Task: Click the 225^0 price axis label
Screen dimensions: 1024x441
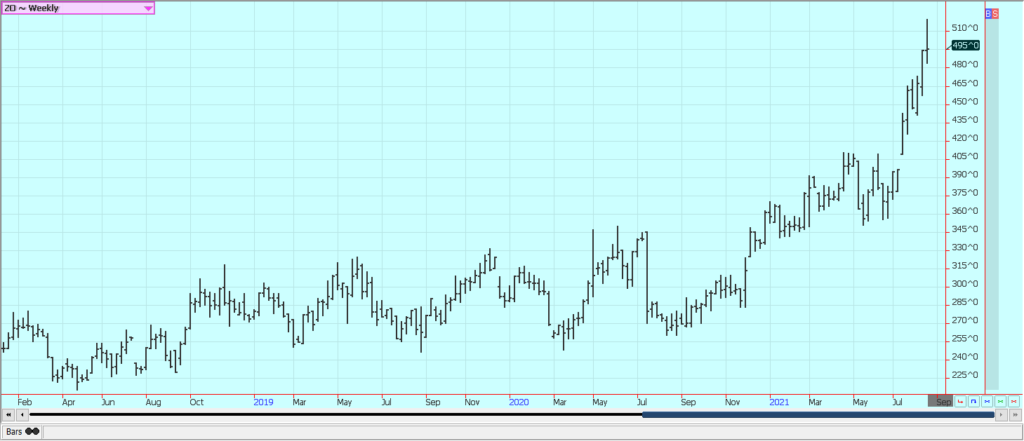Action: (965, 375)
